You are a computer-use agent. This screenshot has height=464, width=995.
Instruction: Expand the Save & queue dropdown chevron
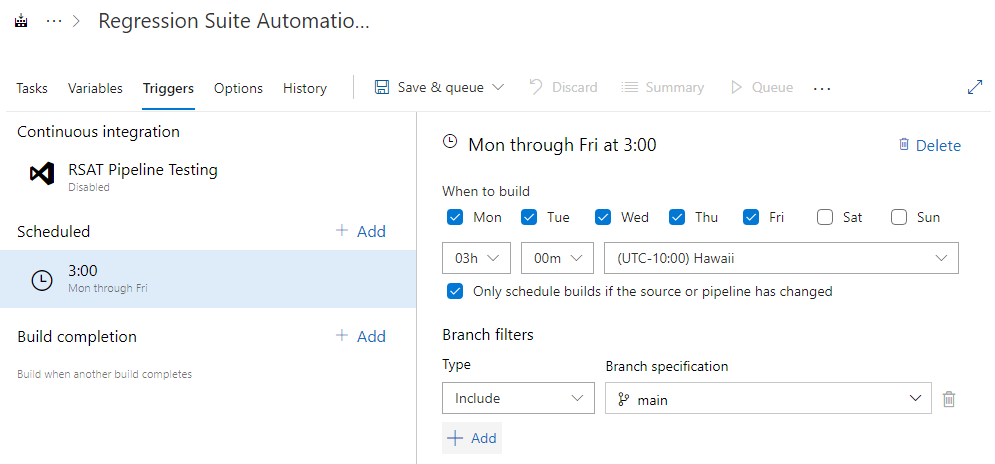[498, 87]
